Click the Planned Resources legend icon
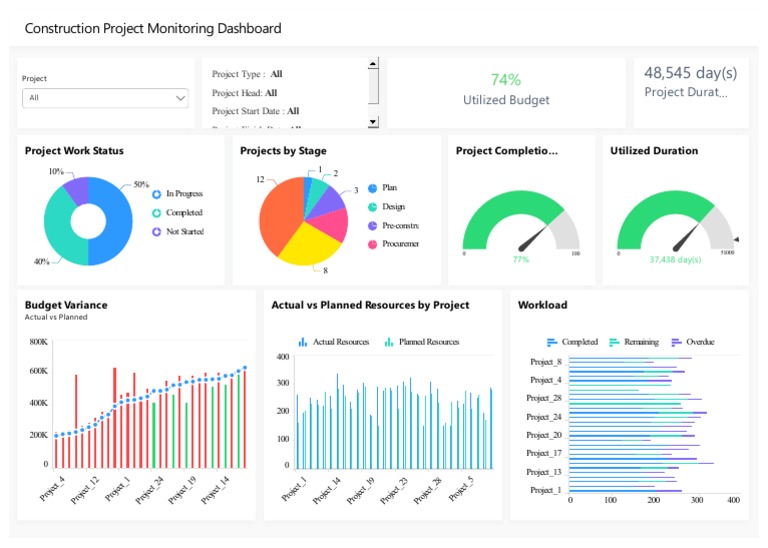 [389, 342]
